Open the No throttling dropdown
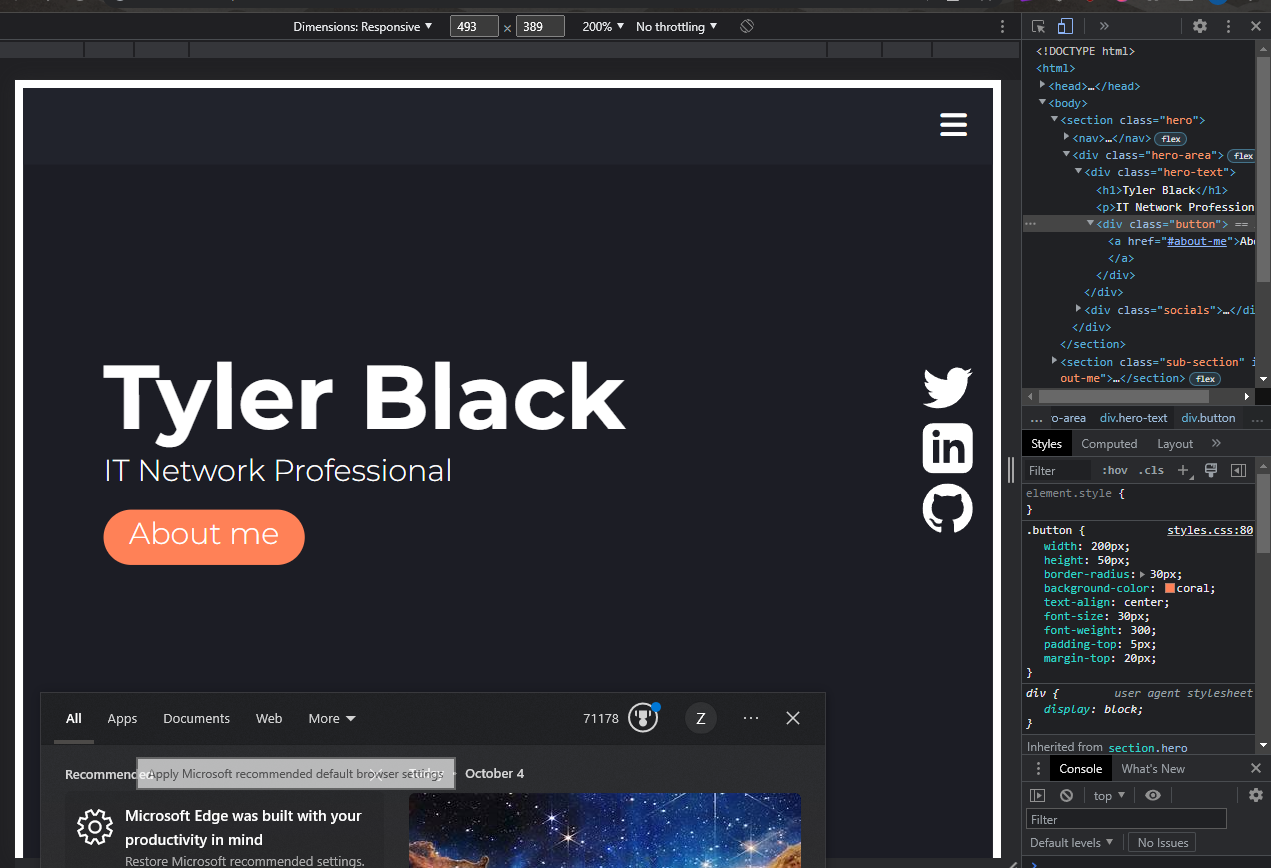1271x868 pixels. coord(676,26)
